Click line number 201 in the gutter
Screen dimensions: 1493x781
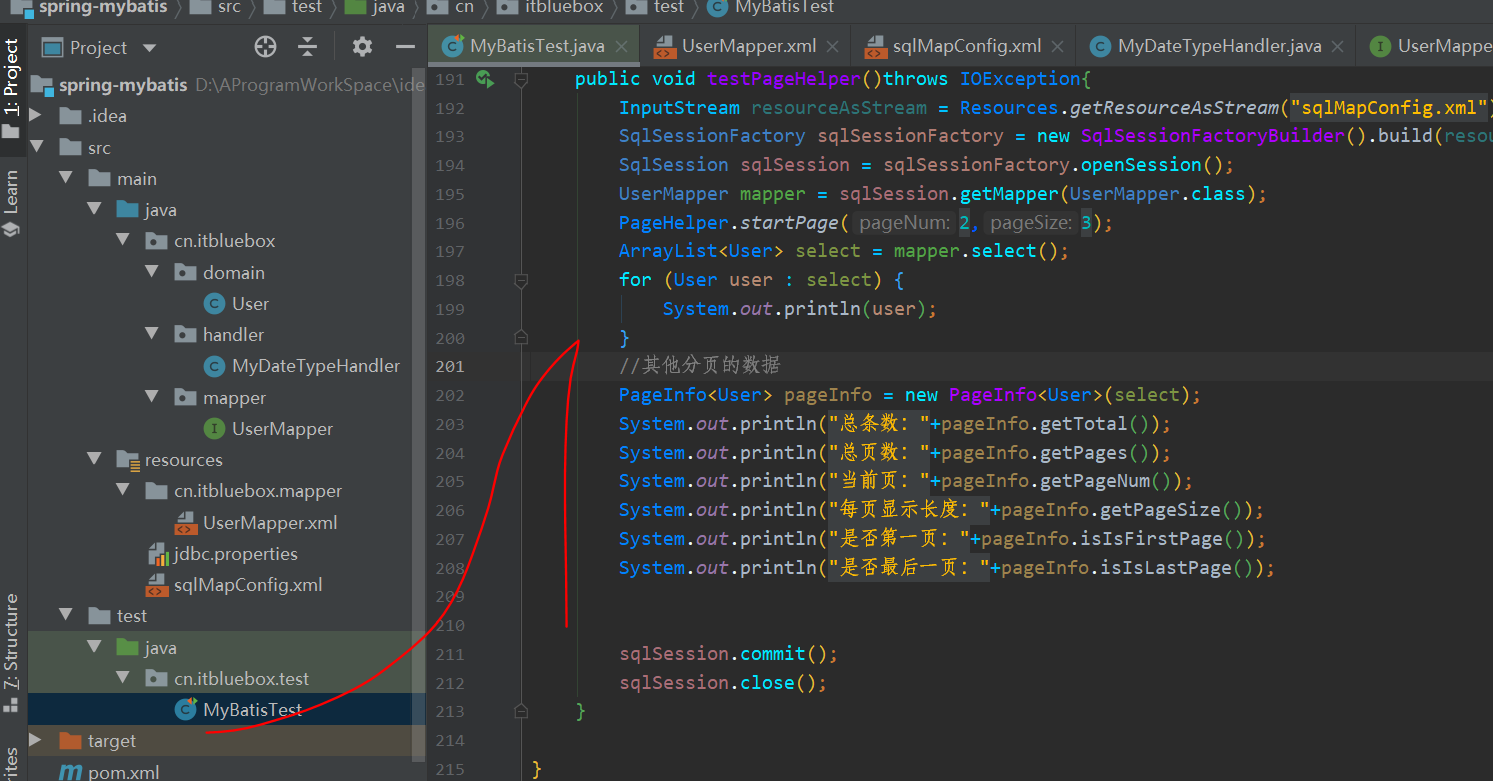[x=450, y=366]
